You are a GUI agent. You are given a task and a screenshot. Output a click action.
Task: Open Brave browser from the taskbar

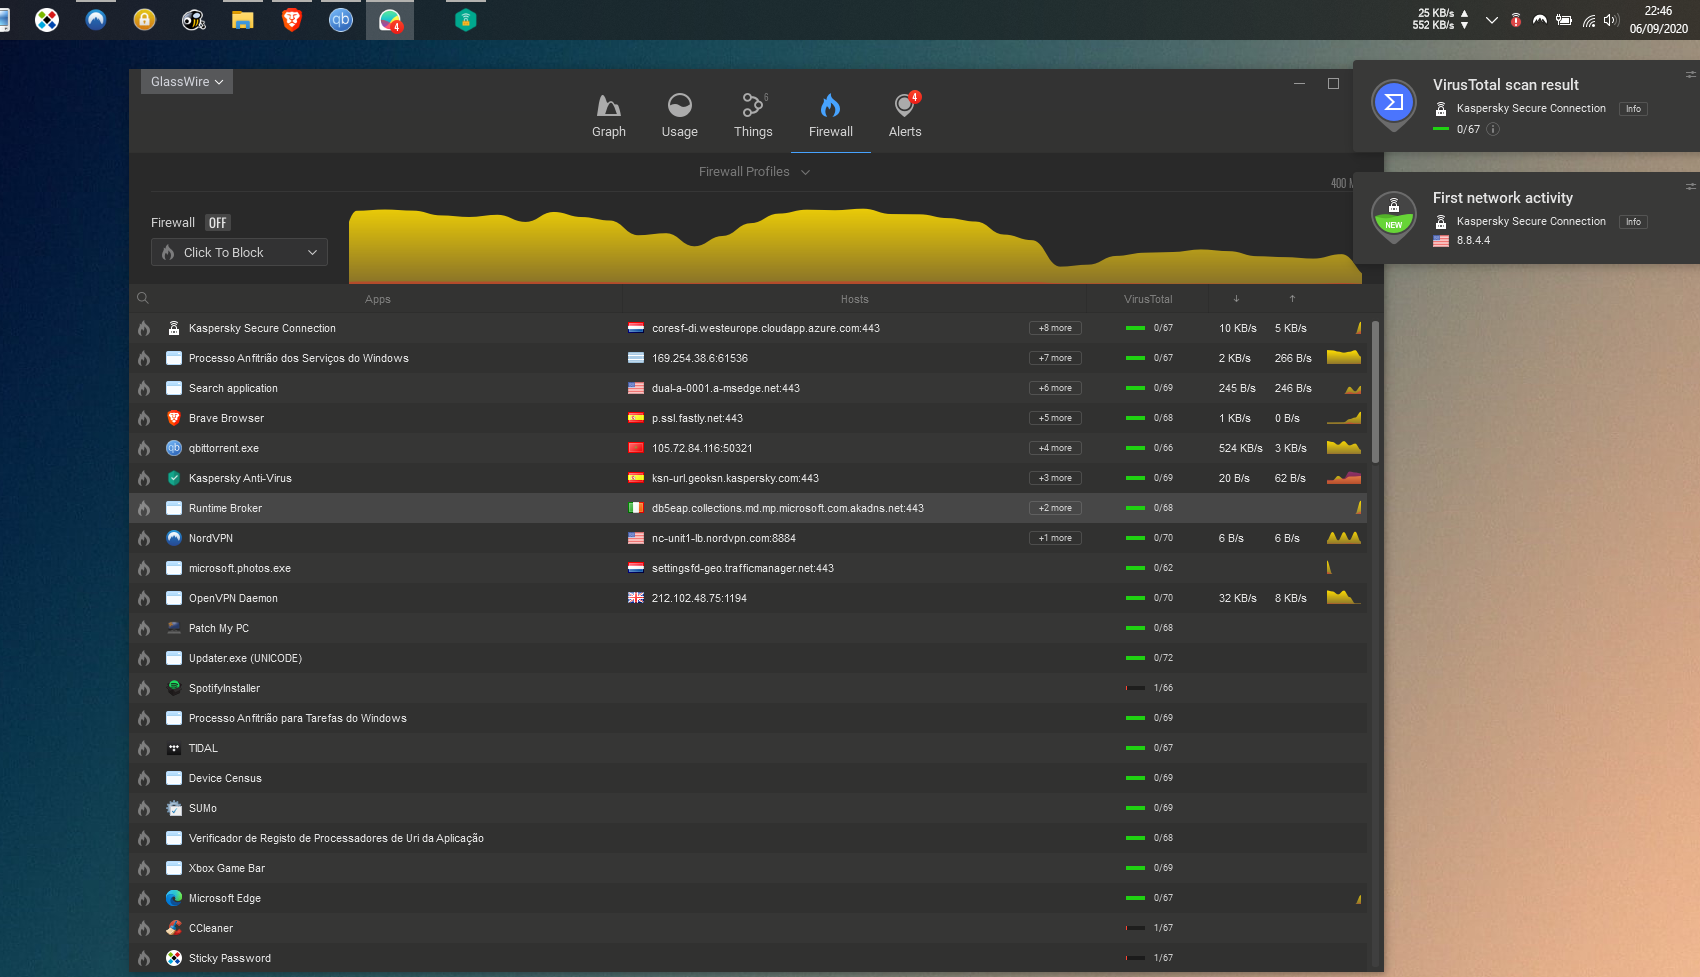pos(292,19)
